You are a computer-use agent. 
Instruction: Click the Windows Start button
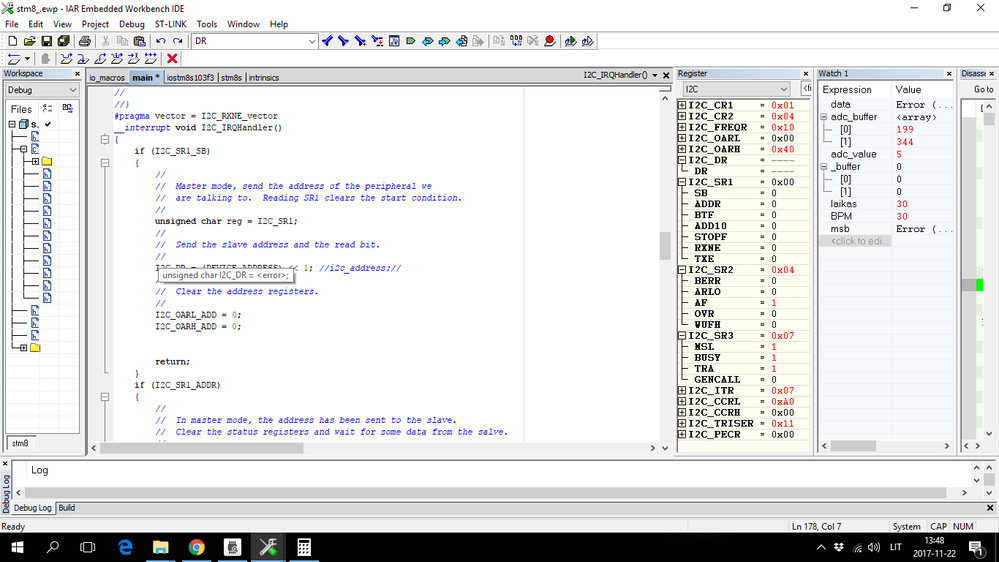(17, 547)
